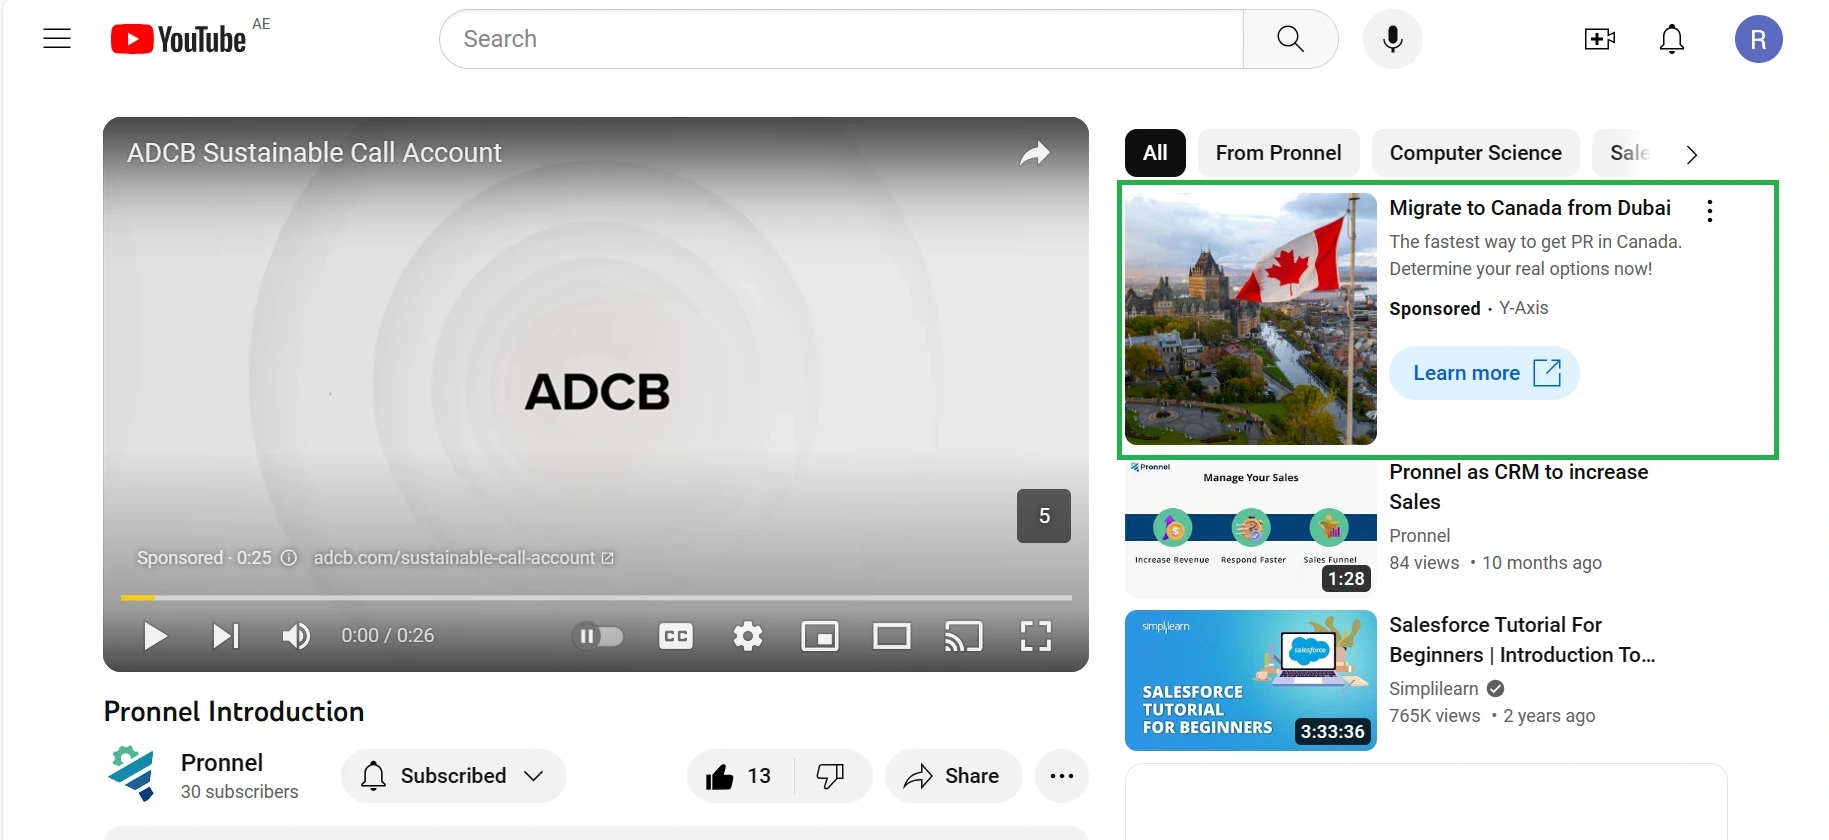Open Simplilearn channel name
This screenshot has height=840, width=1829.
tap(1434, 689)
